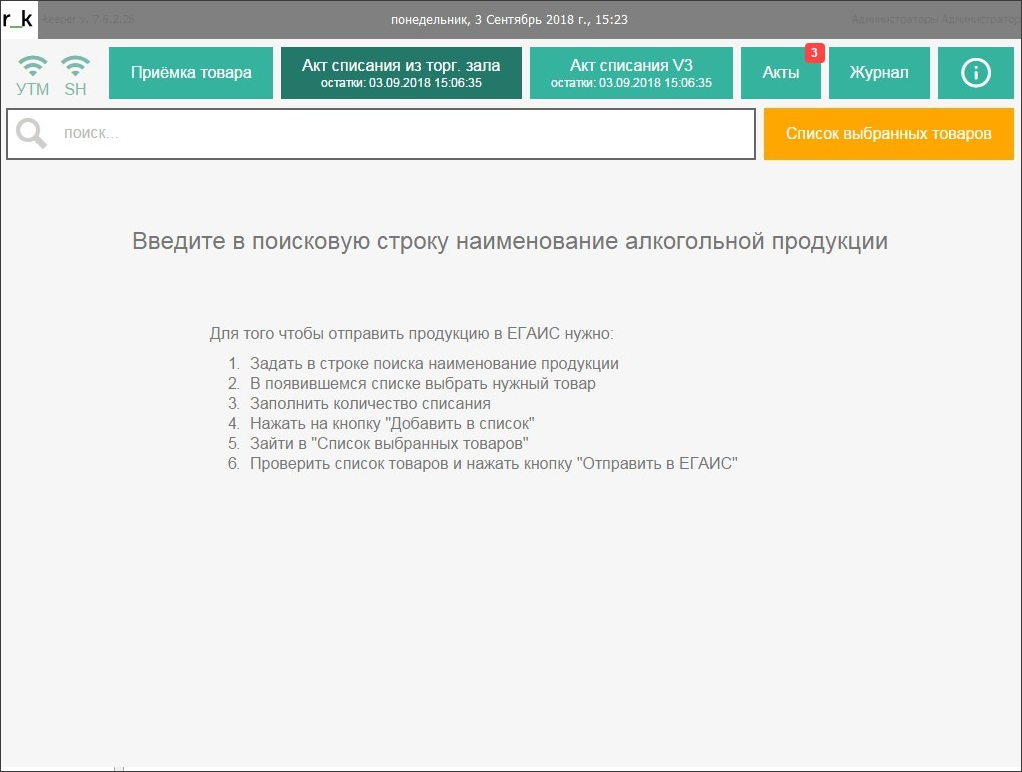This screenshot has height=772, width=1022.
Task: Open the Журнал section
Action: (879, 73)
